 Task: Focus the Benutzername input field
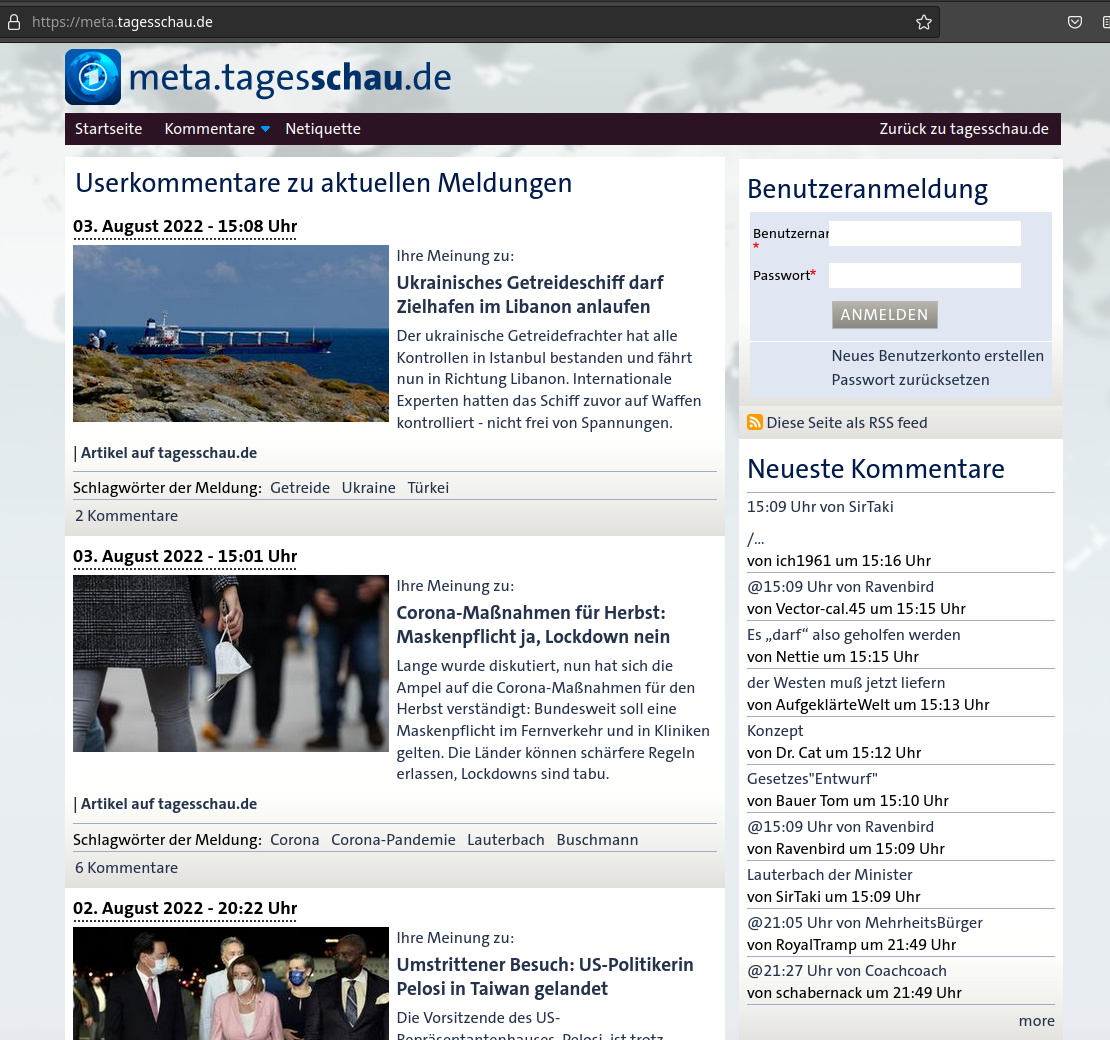pos(925,234)
